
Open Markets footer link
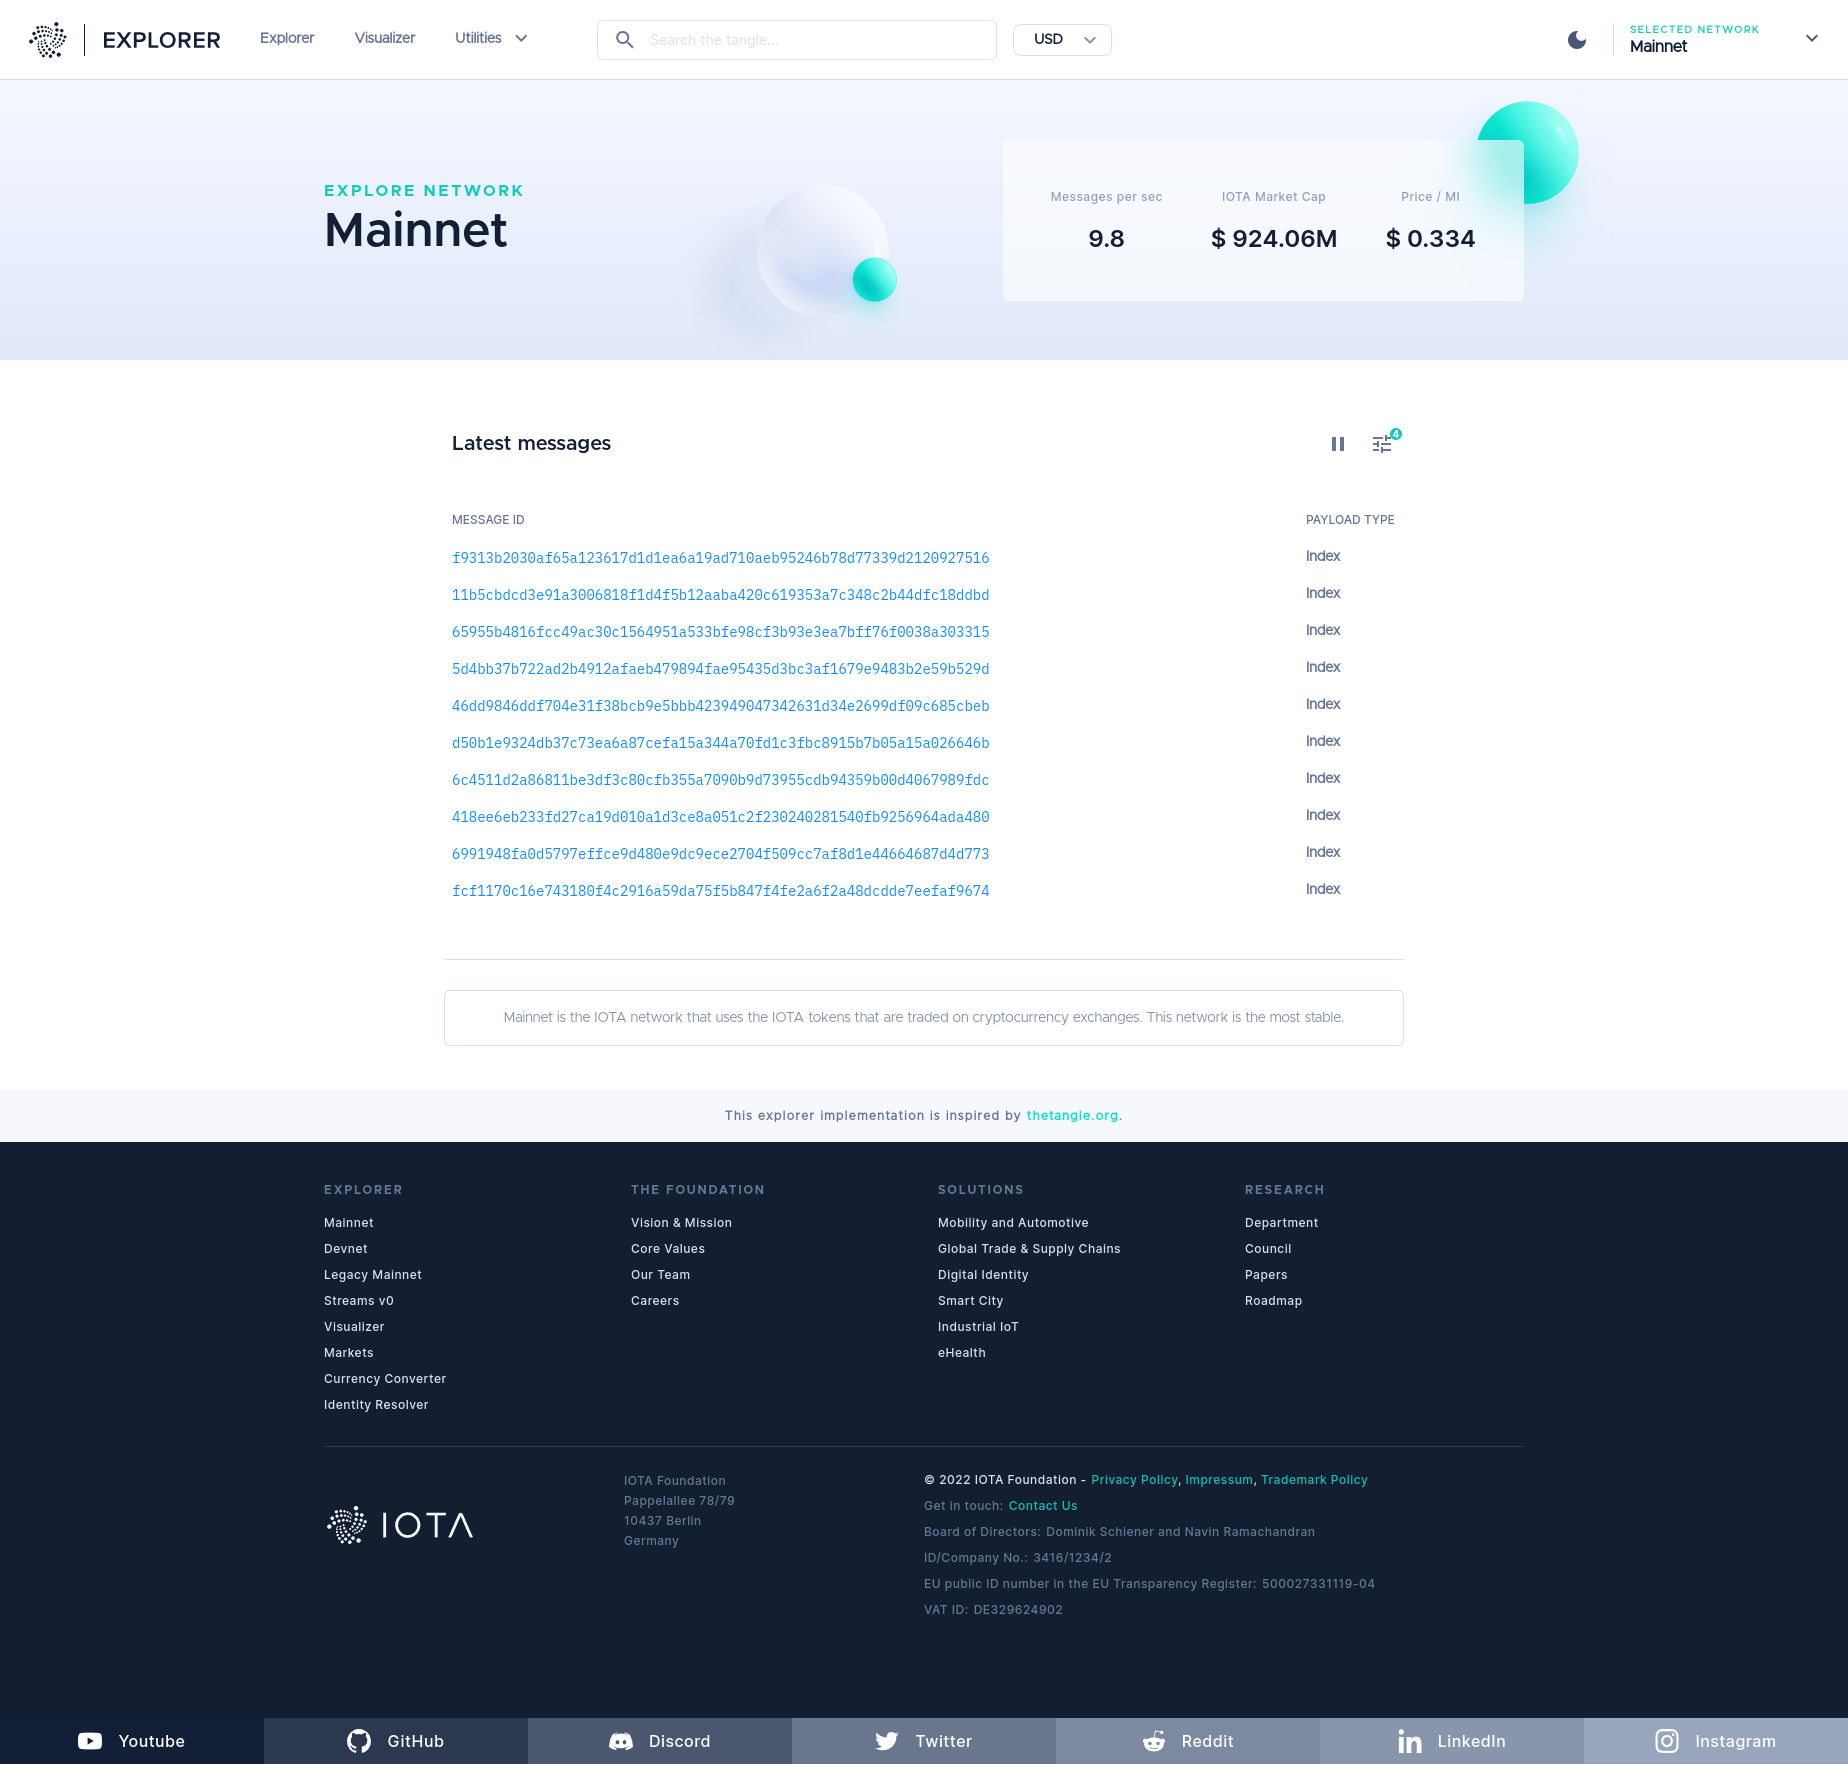click(x=349, y=1353)
